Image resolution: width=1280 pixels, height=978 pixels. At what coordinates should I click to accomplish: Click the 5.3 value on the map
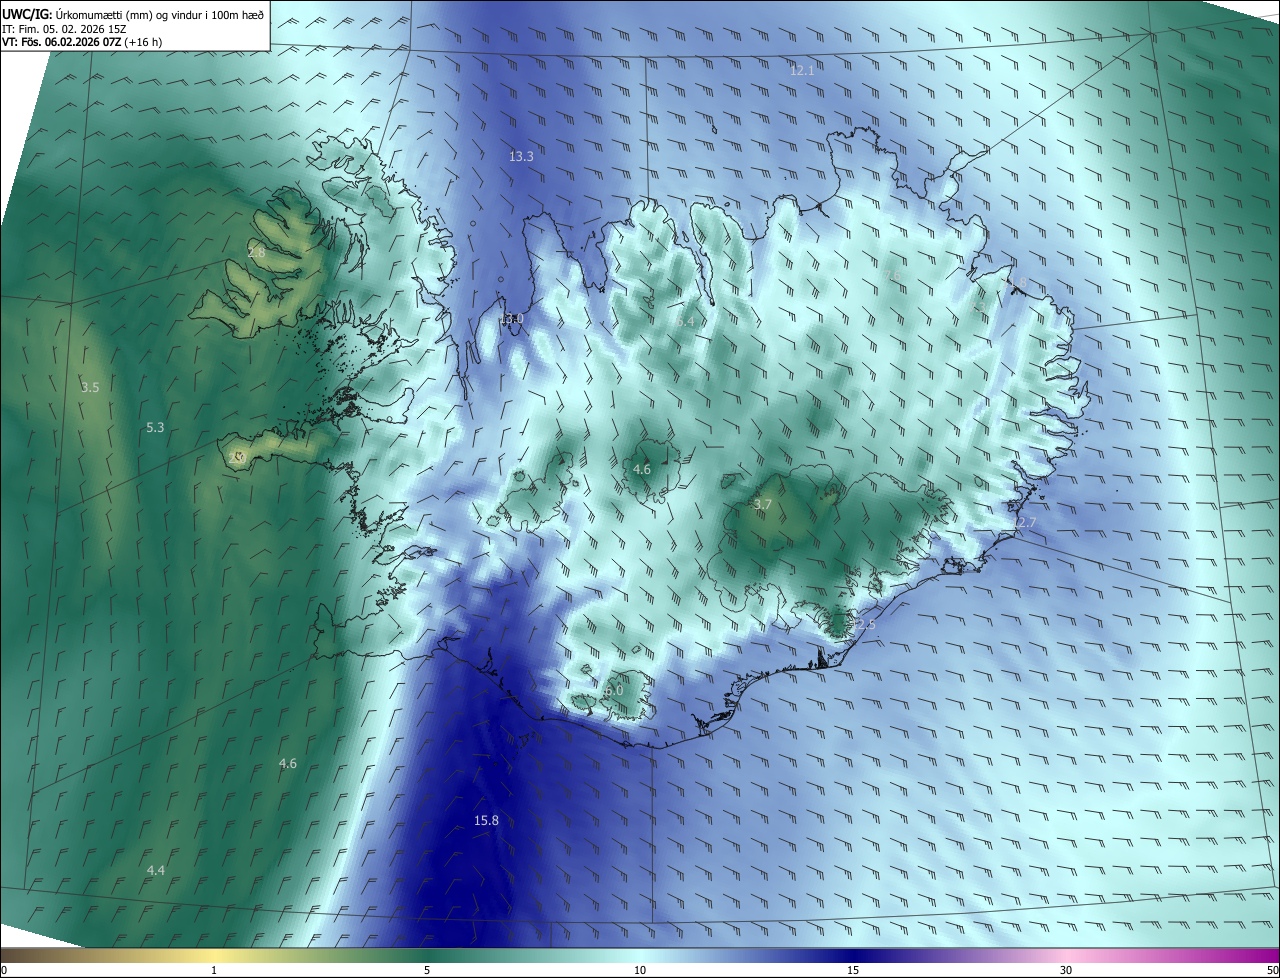click(155, 427)
